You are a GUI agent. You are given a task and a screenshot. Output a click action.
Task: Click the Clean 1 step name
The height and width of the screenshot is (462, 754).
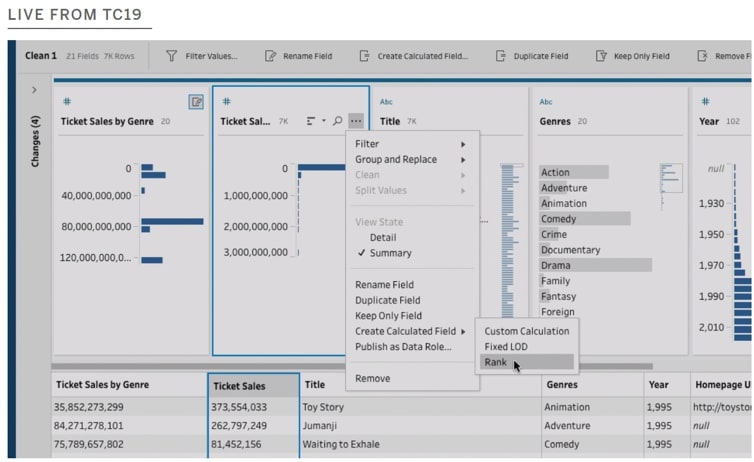(41, 56)
